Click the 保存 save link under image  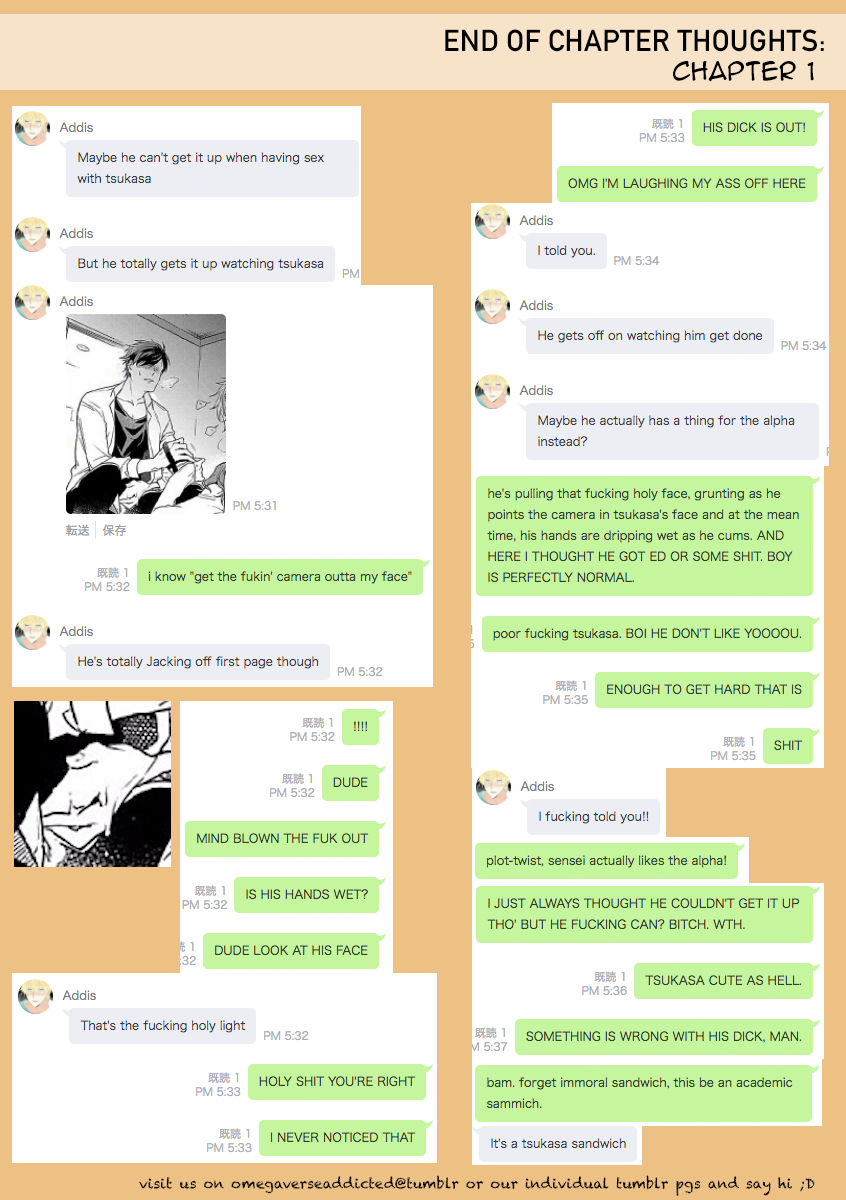point(114,530)
